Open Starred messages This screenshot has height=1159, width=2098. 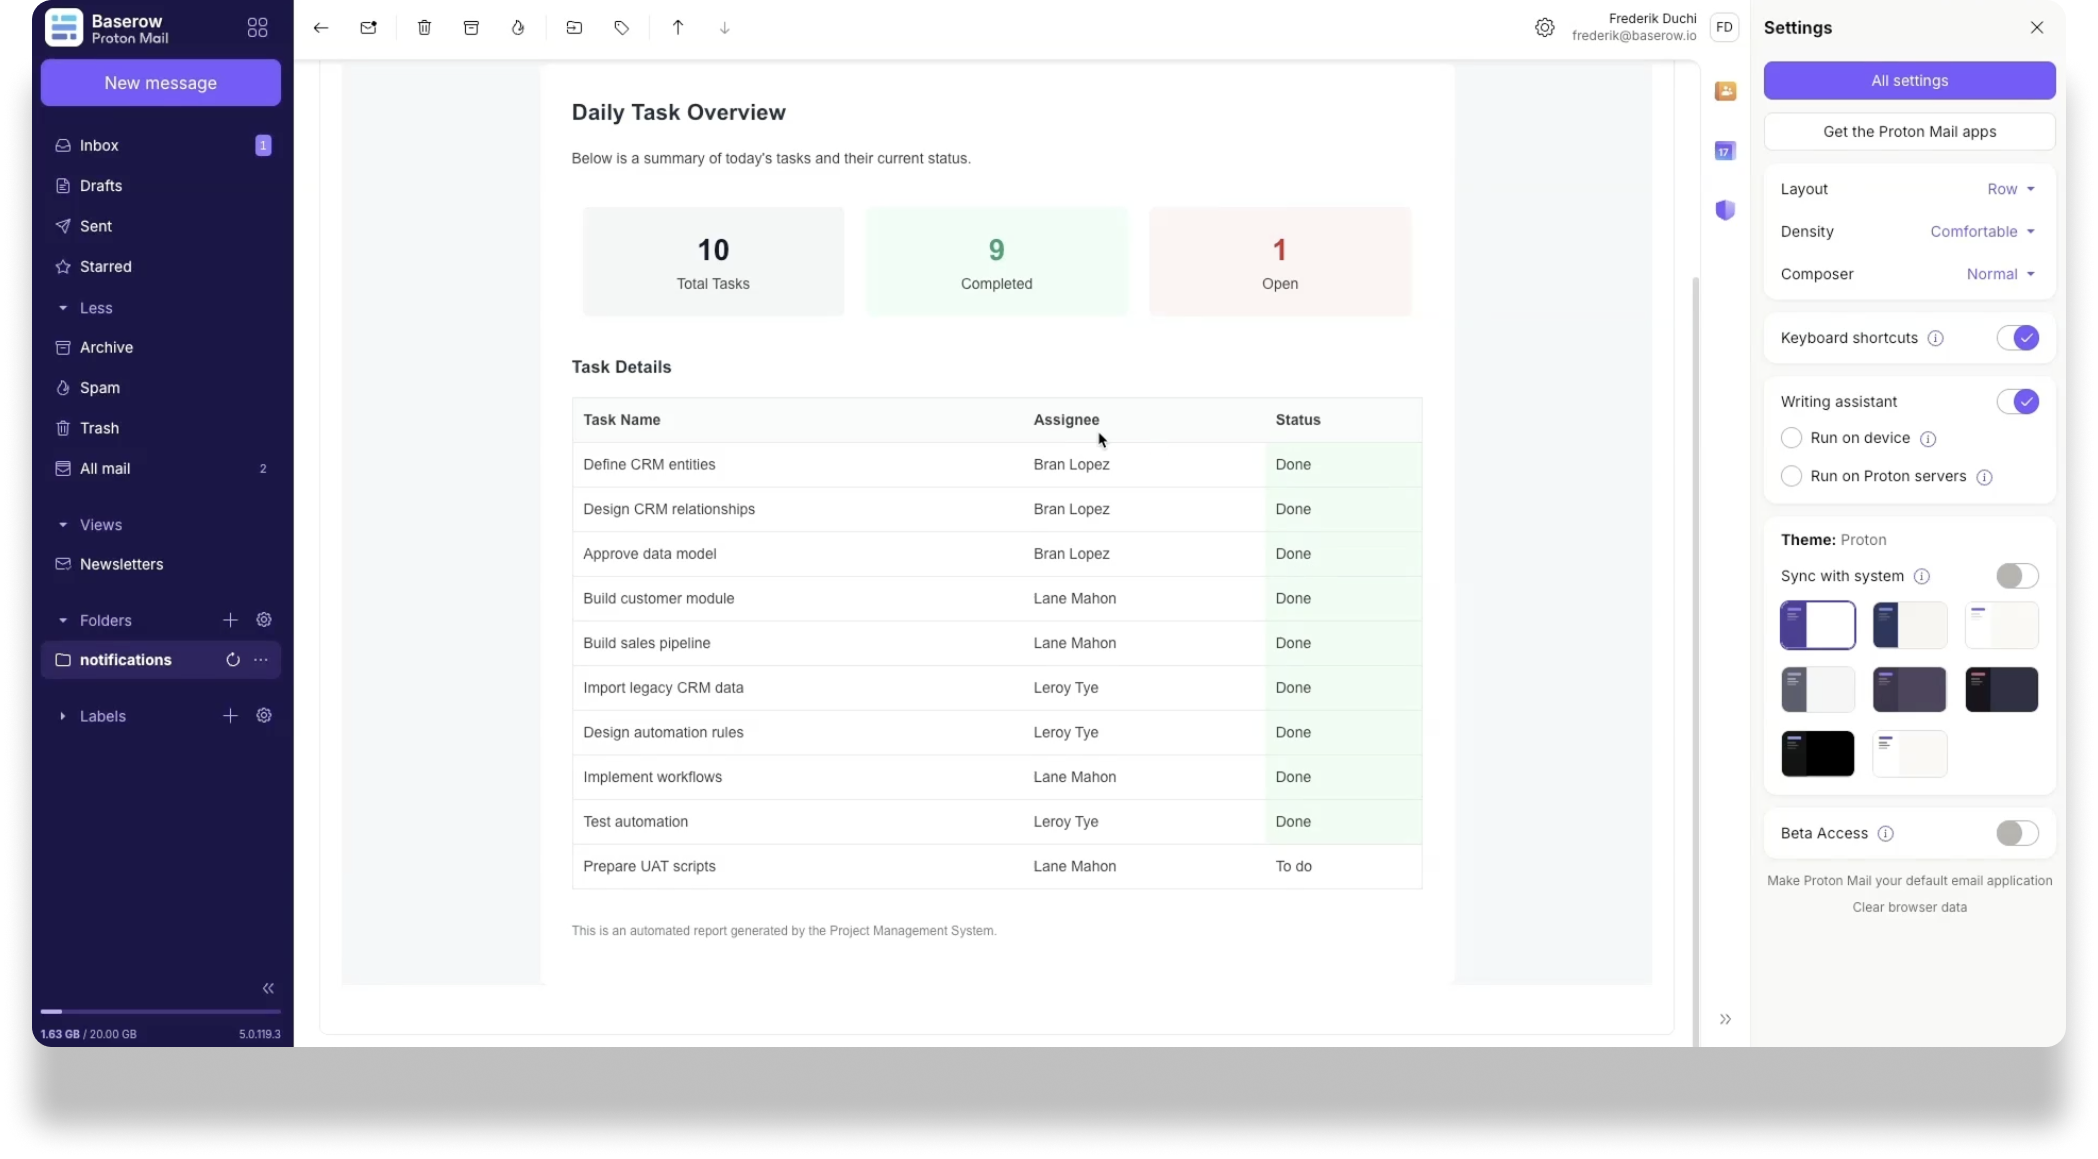coord(160,267)
